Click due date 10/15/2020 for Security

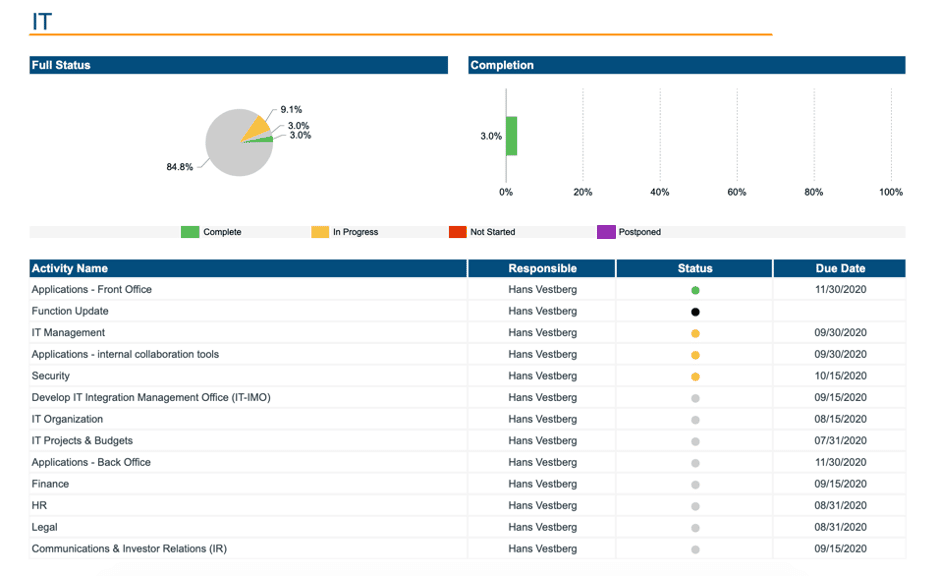pyautogui.click(x=840, y=375)
